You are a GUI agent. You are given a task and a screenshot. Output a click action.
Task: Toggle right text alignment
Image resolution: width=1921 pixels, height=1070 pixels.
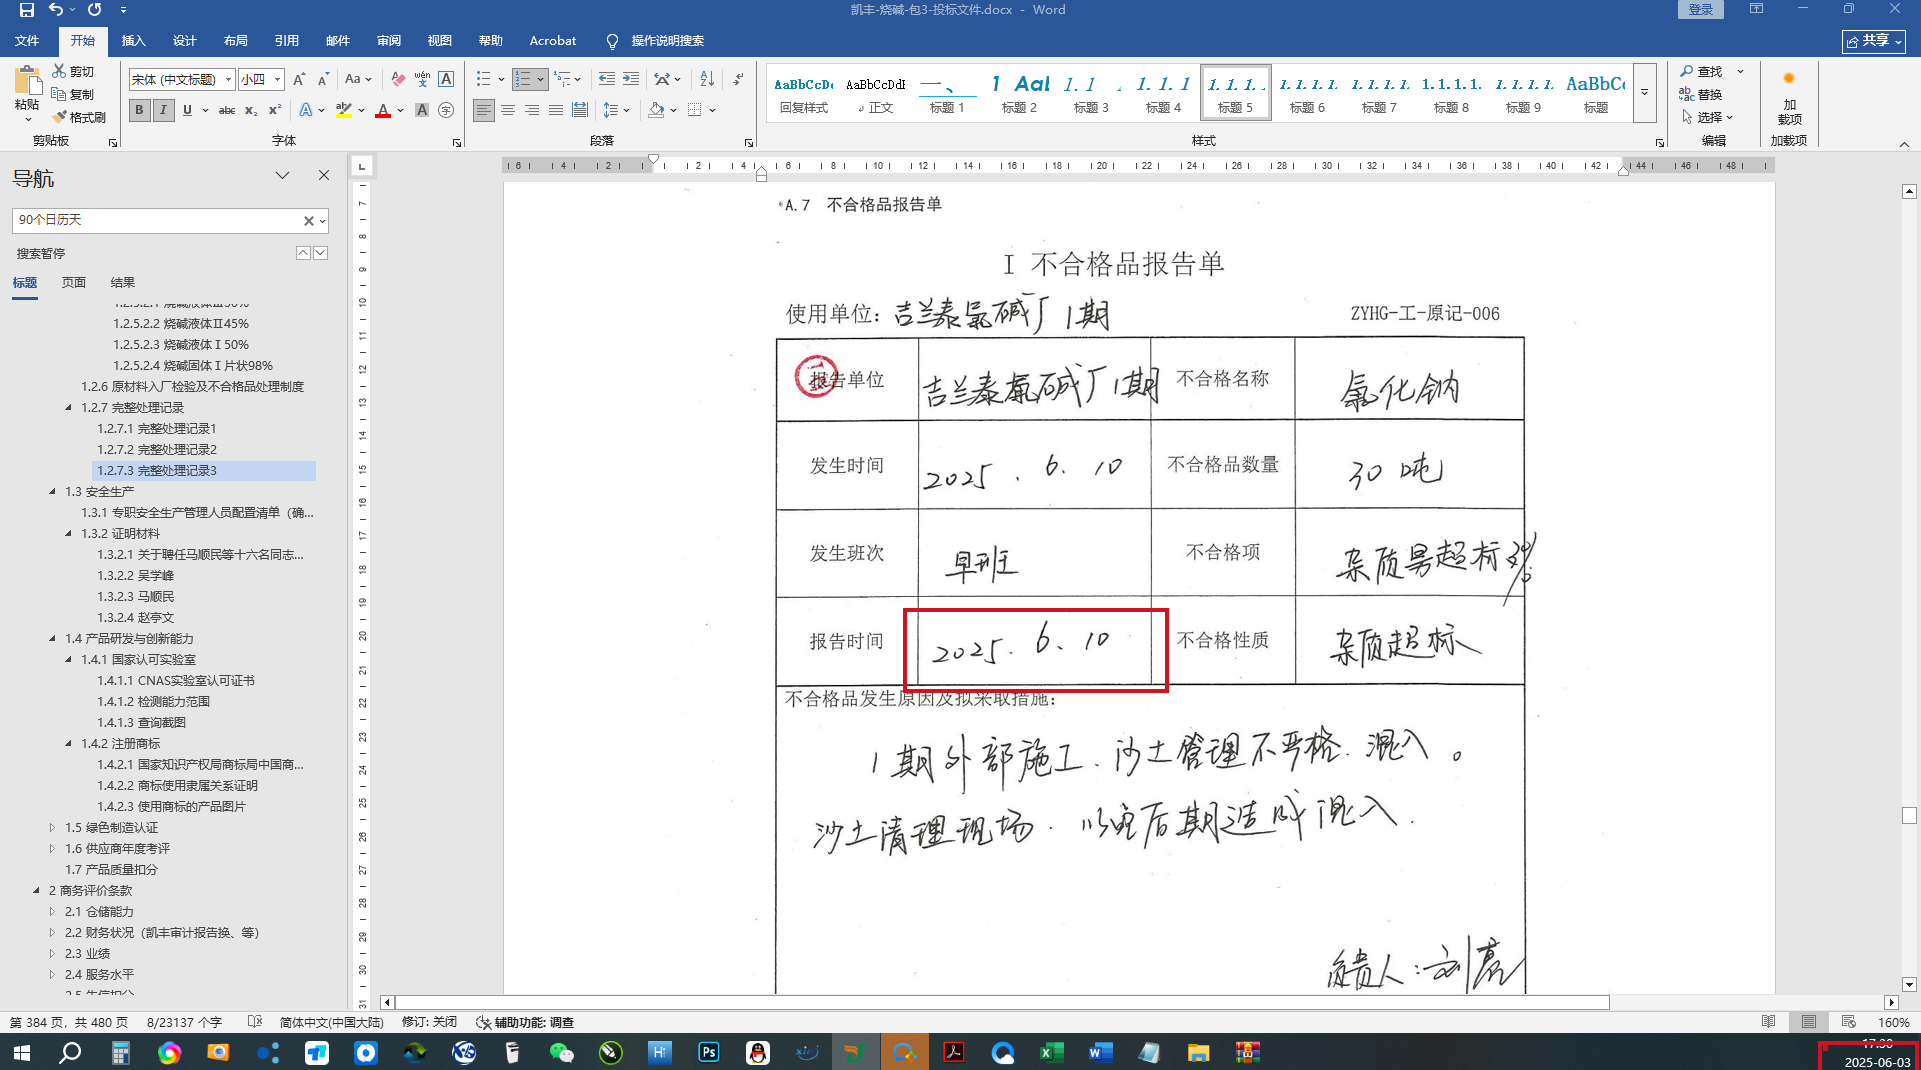coord(532,110)
